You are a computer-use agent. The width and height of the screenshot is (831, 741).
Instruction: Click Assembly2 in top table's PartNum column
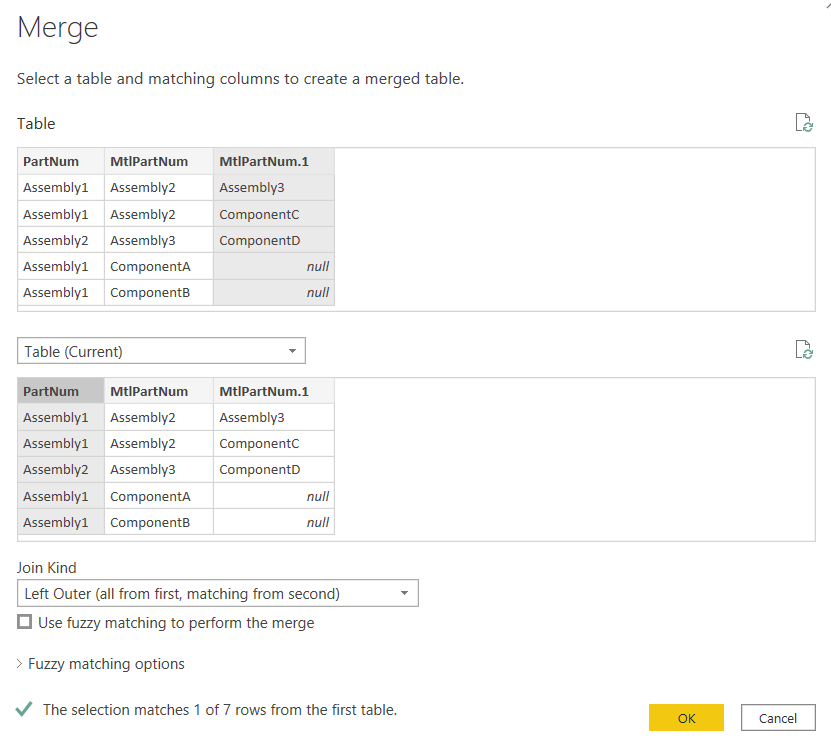[61, 240]
